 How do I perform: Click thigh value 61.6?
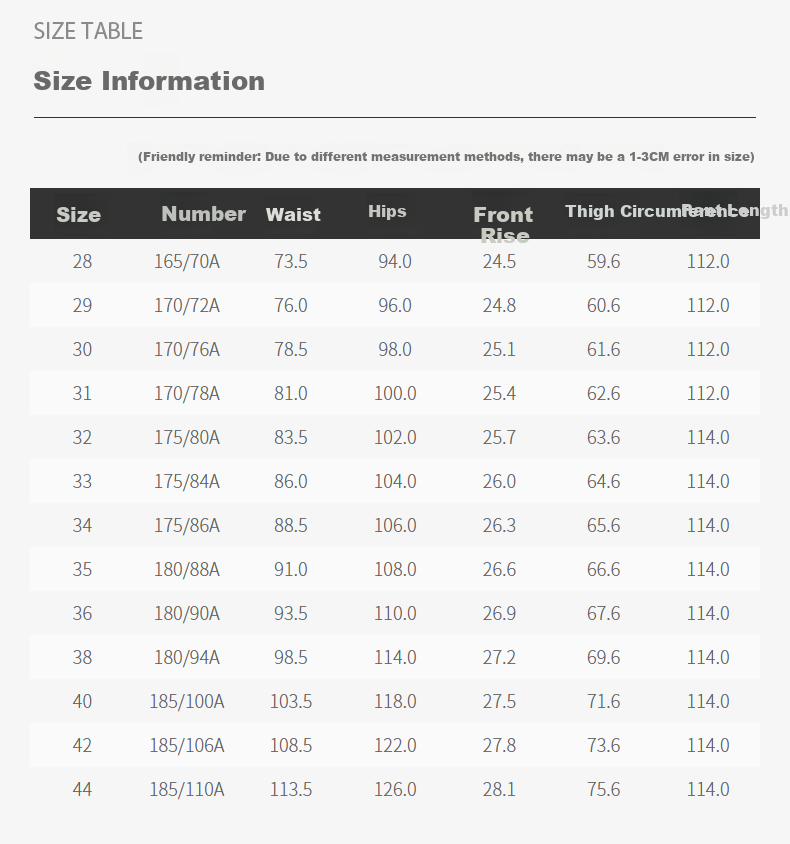click(604, 350)
